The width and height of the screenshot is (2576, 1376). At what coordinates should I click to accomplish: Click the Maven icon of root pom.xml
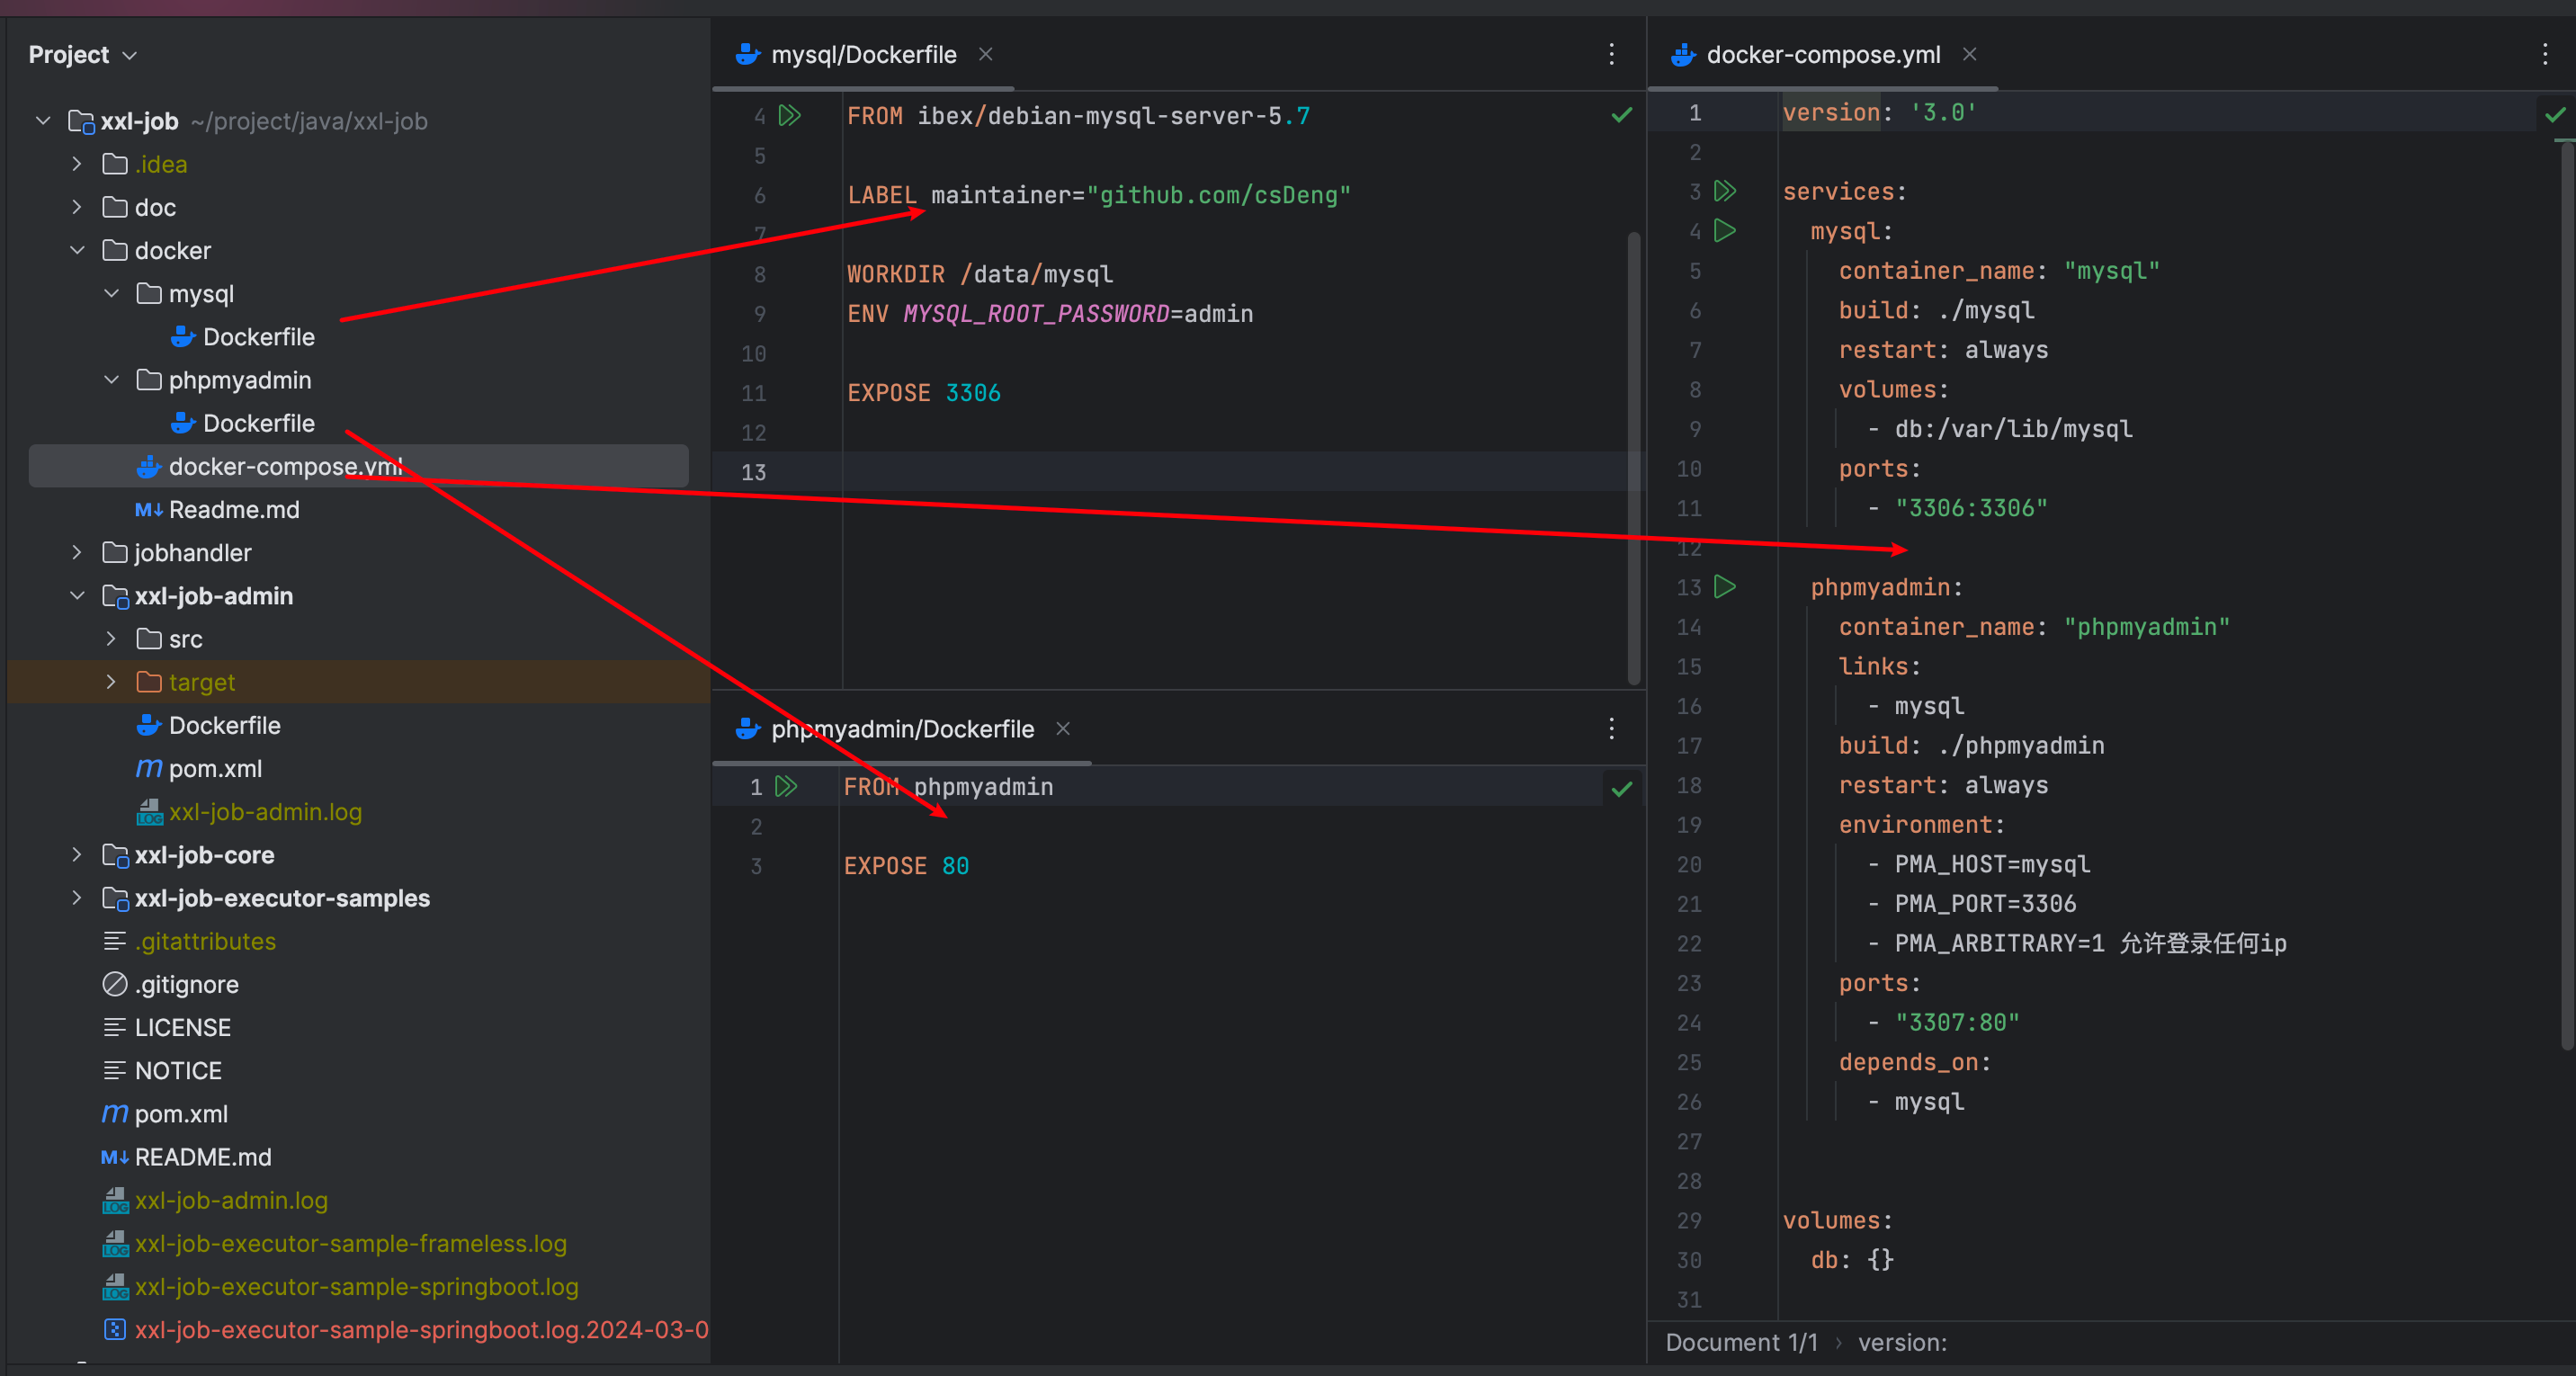[114, 1114]
